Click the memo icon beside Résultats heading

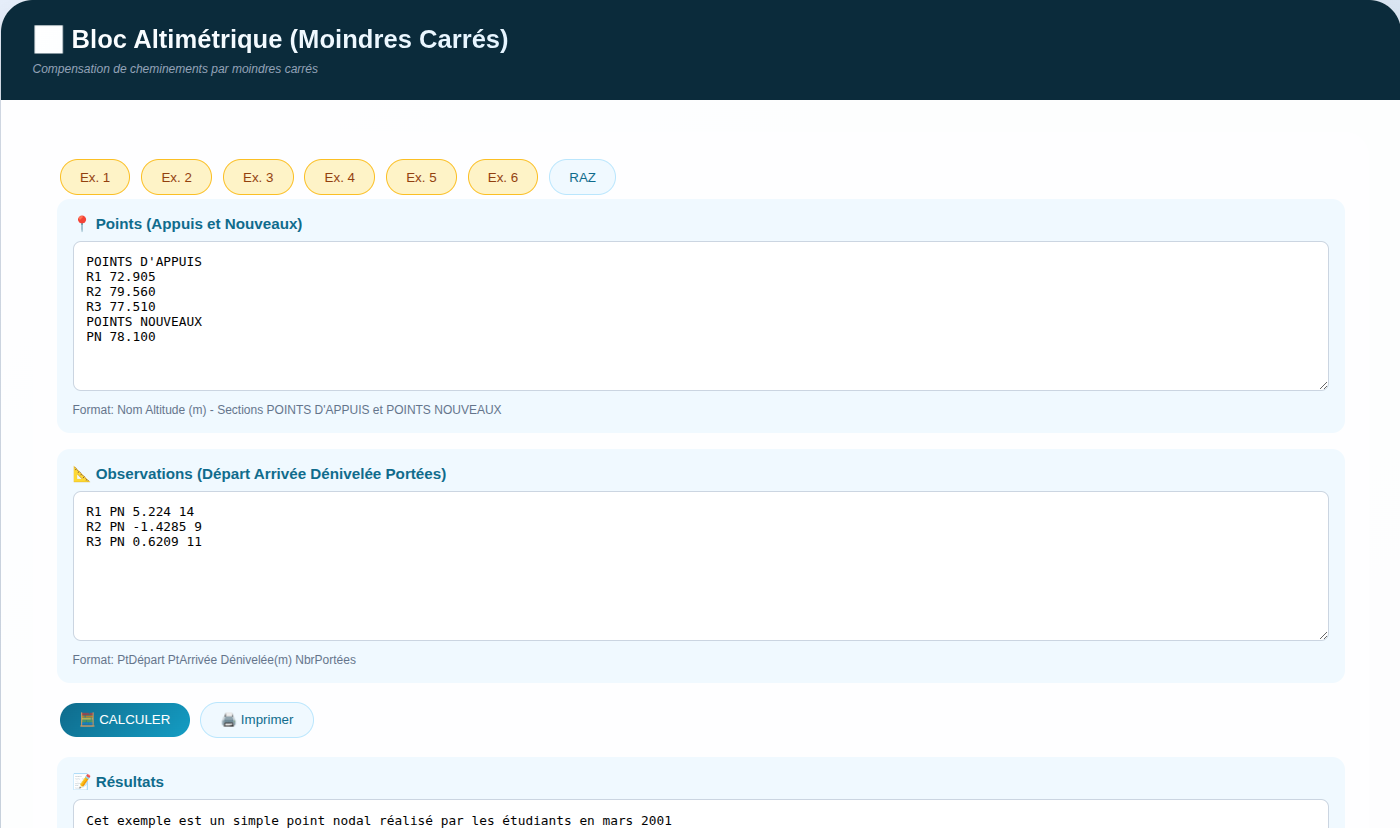(82, 782)
